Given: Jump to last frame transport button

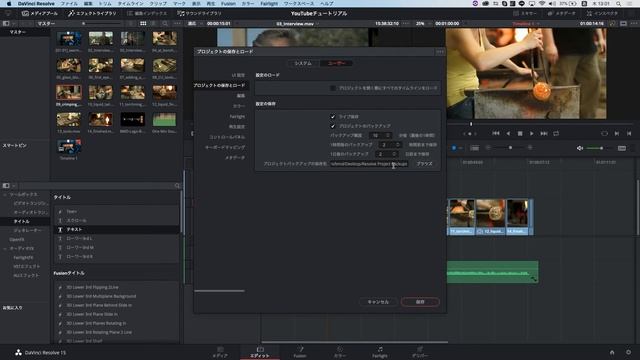Looking at the screenshot, I should [544, 133].
